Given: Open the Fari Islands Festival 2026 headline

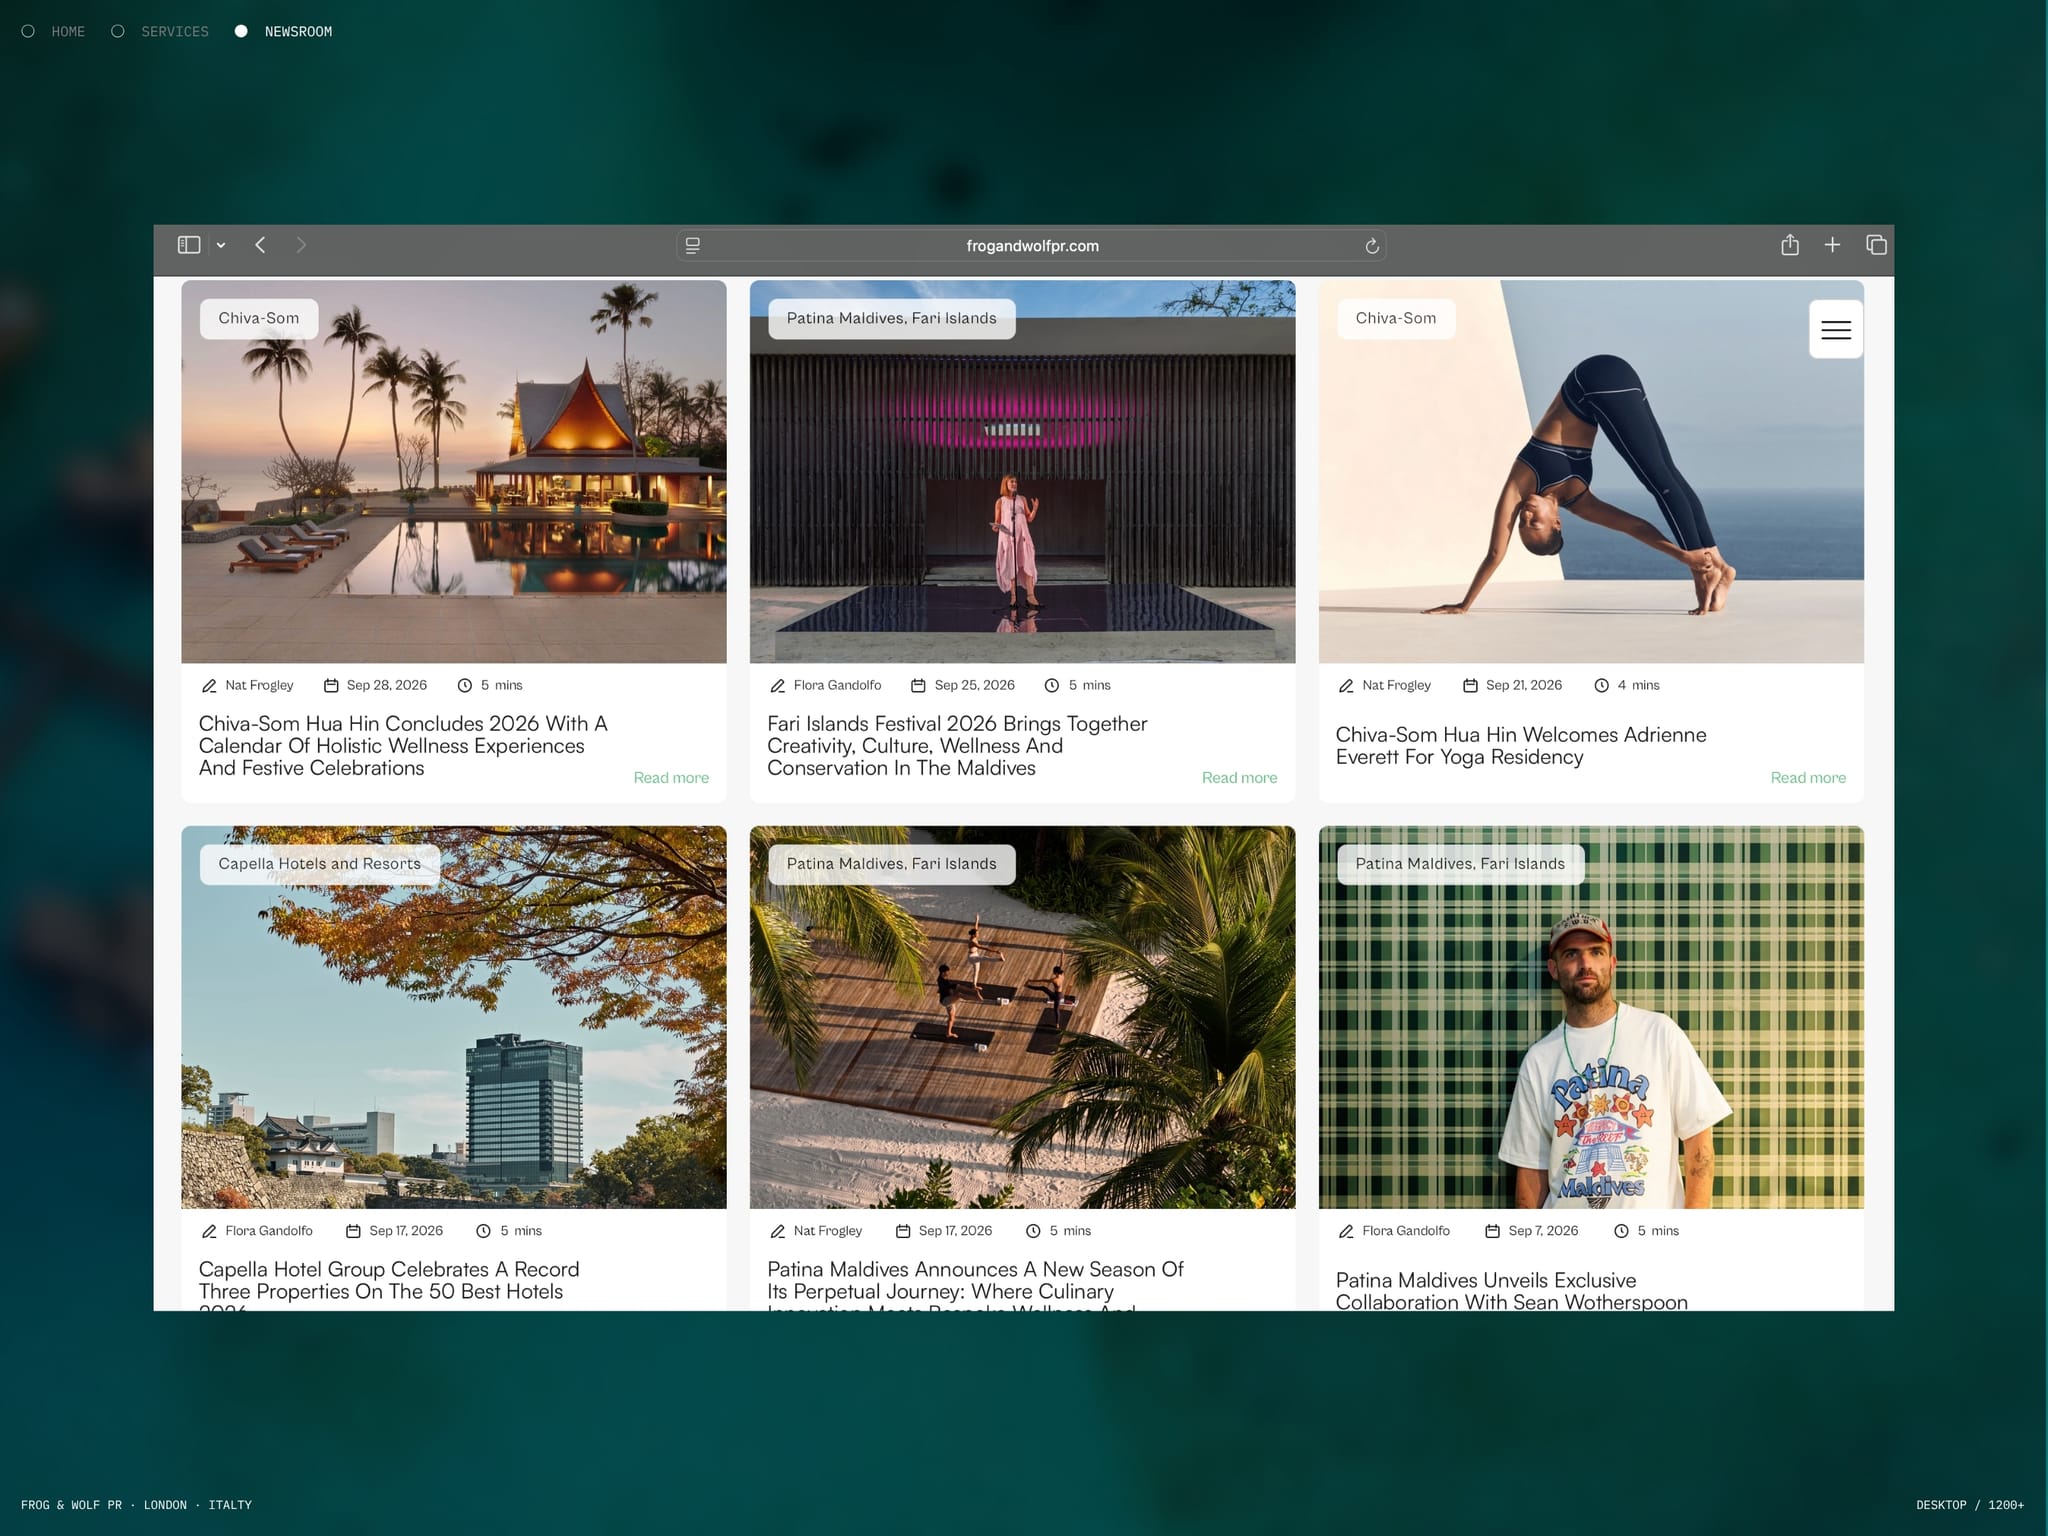Looking at the screenshot, I should (957, 746).
